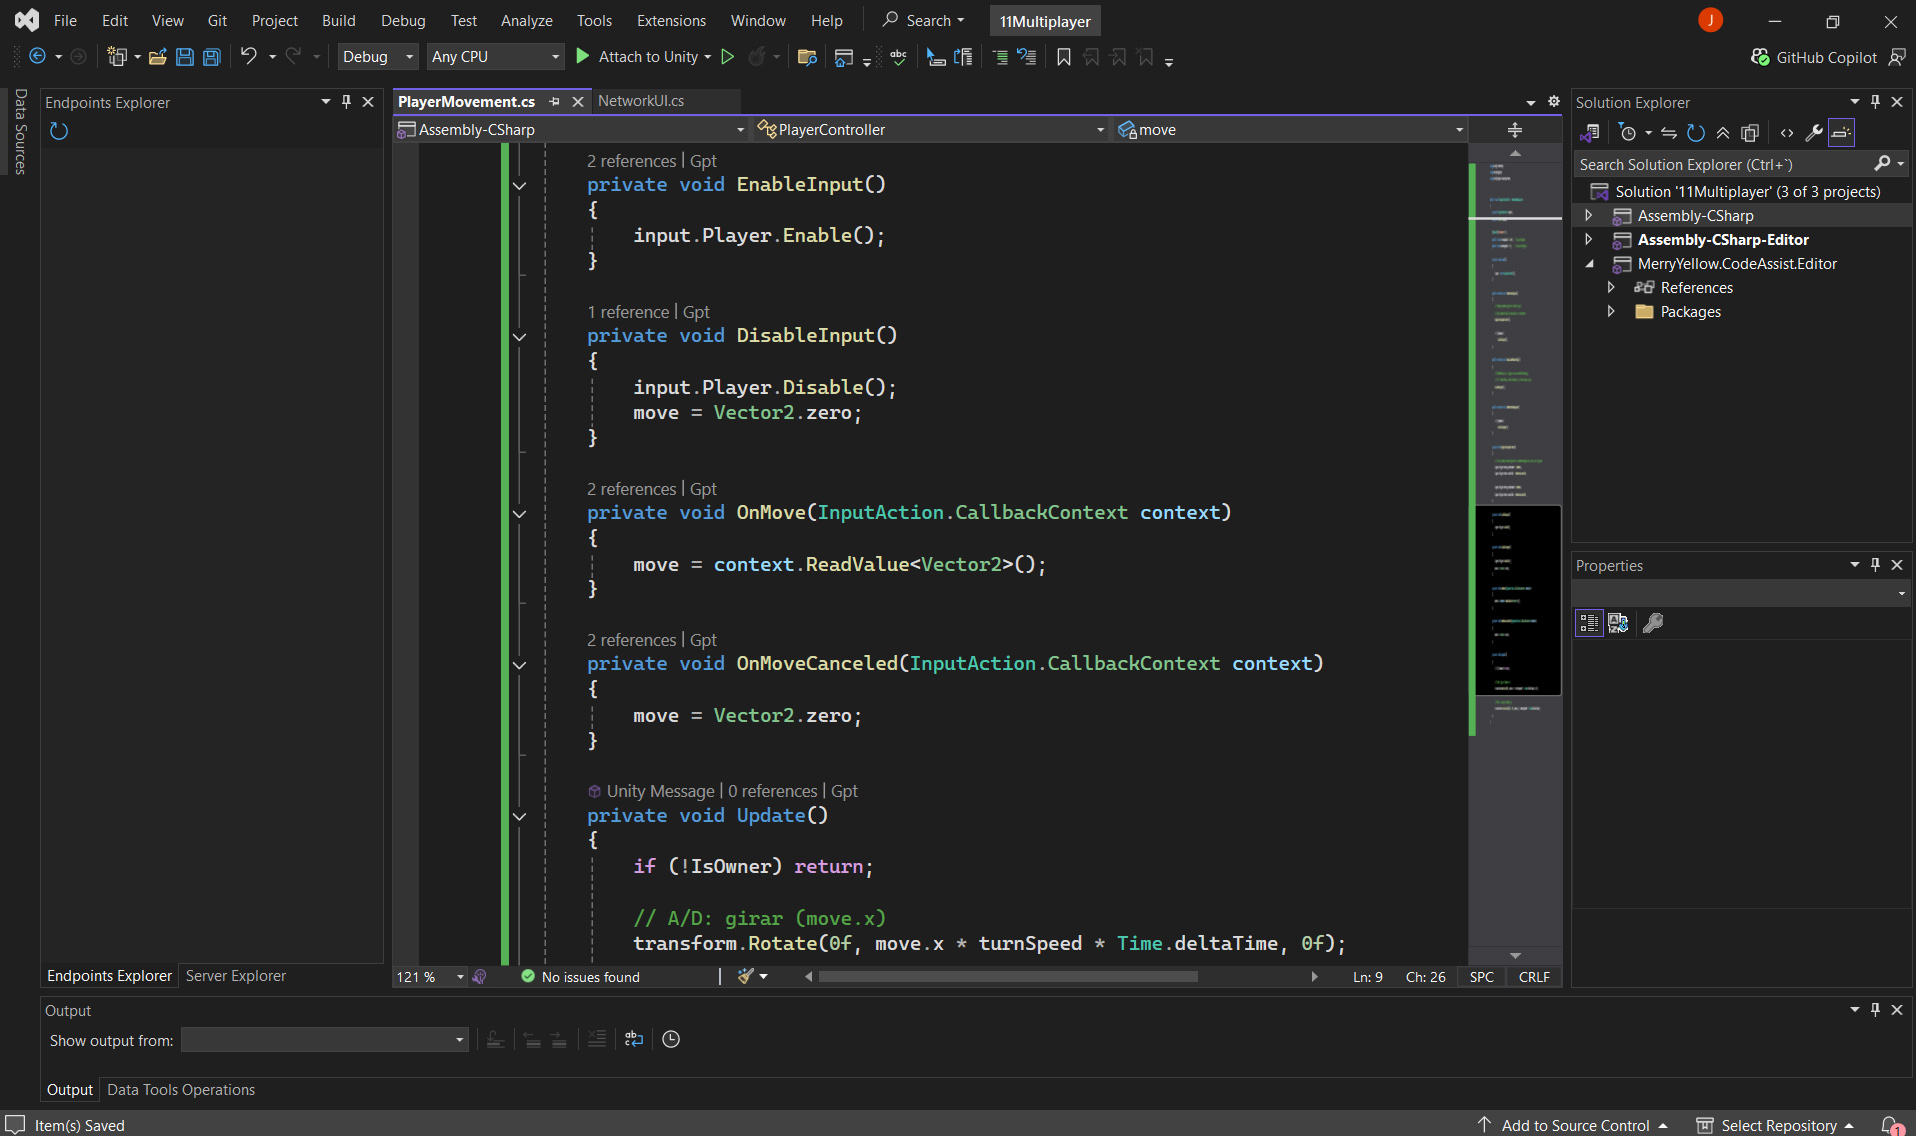Open the Extensions menu
The width and height of the screenshot is (1916, 1136).
coord(670,20)
